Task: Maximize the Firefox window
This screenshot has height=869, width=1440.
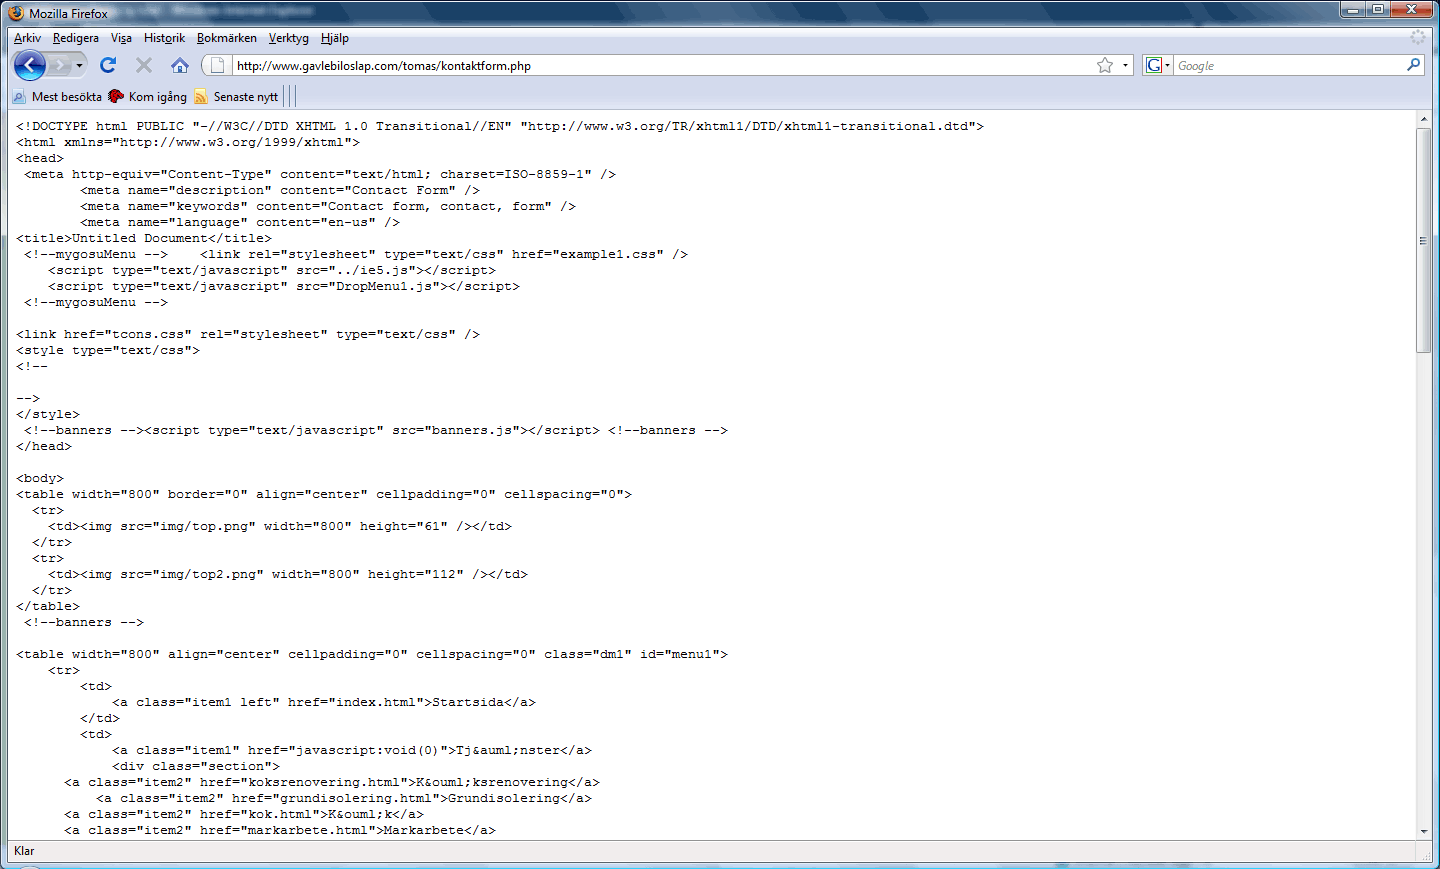Action: pos(1378,10)
